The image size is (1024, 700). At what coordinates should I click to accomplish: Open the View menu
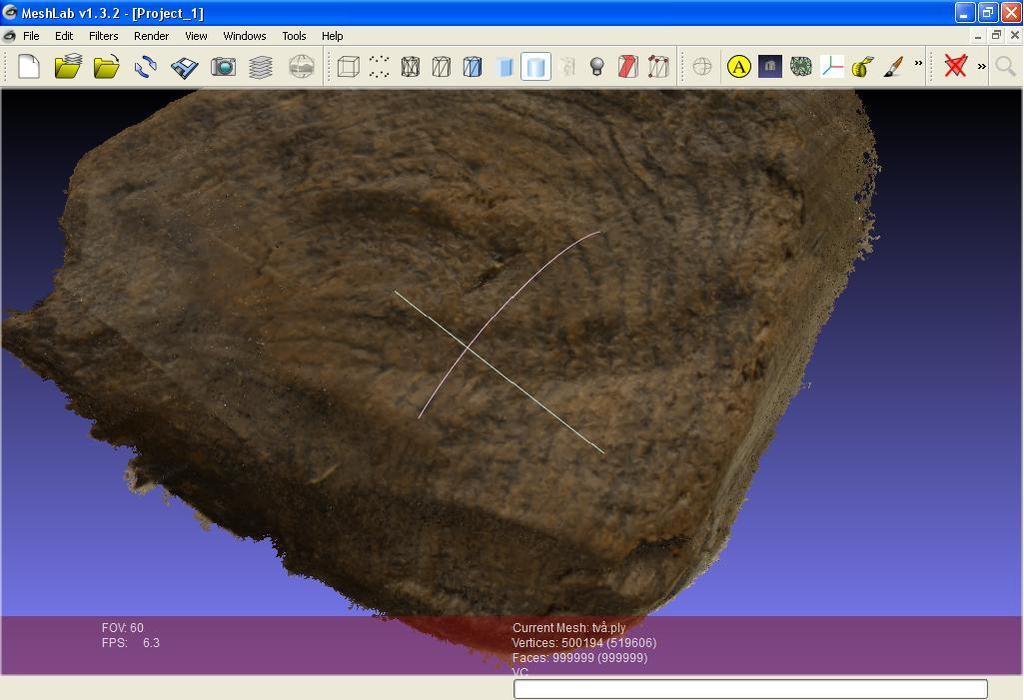tap(196, 36)
